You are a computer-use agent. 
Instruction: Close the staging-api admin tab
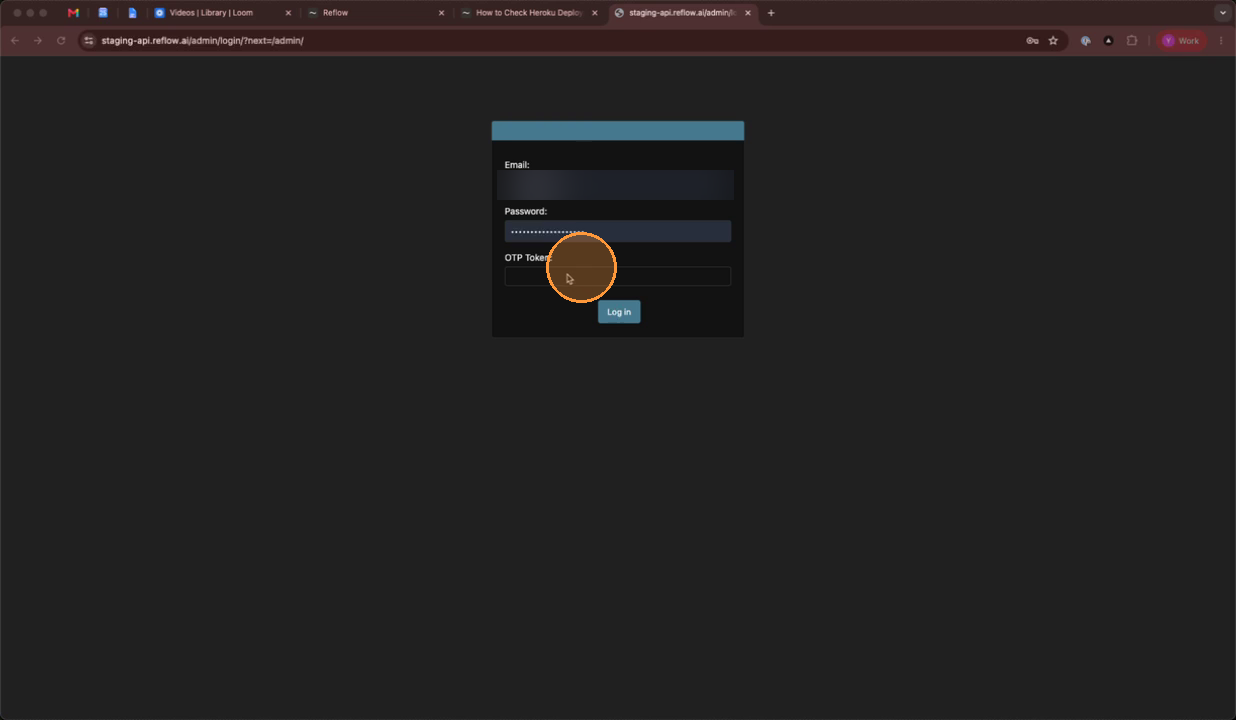click(747, 13)
